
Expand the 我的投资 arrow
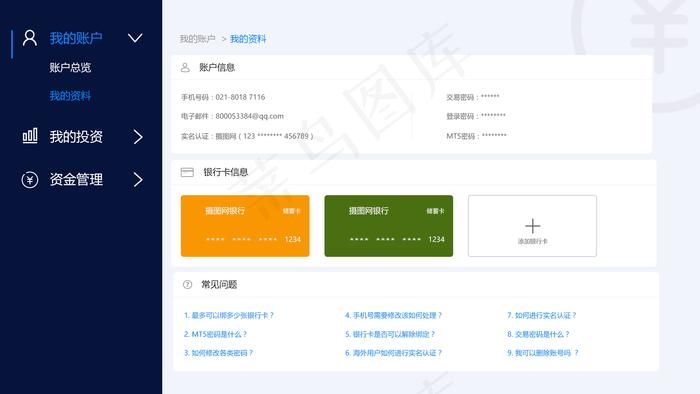click(138, 137)
